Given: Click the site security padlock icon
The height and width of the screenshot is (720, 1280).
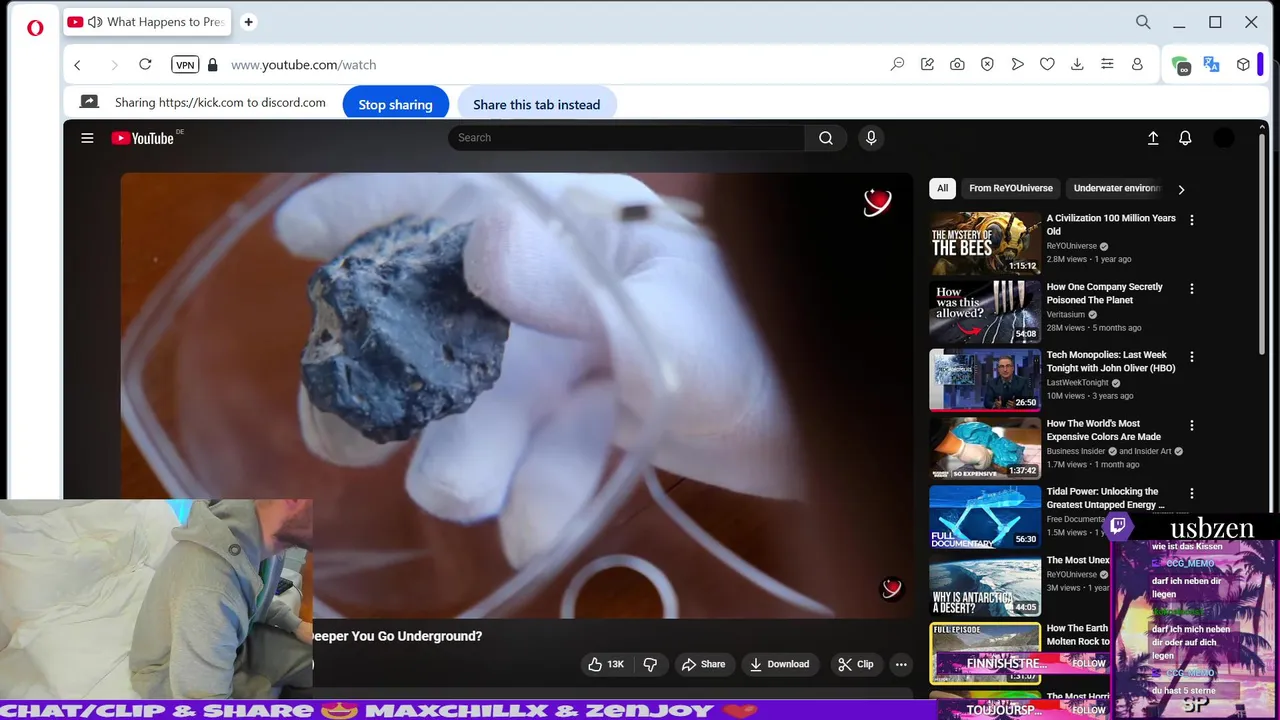Looking at the screenshot, I should tap(212, 65).
